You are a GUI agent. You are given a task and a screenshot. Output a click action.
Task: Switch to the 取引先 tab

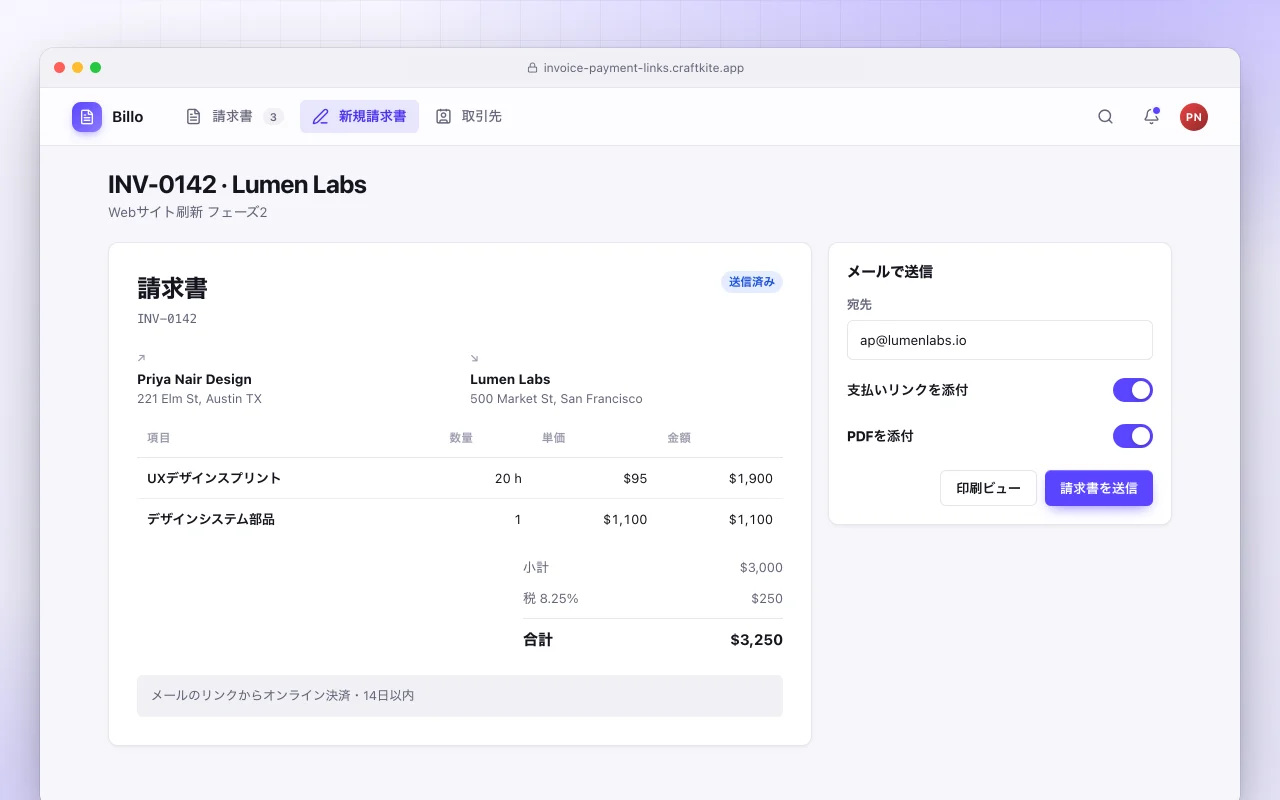[x=469, y=117]
